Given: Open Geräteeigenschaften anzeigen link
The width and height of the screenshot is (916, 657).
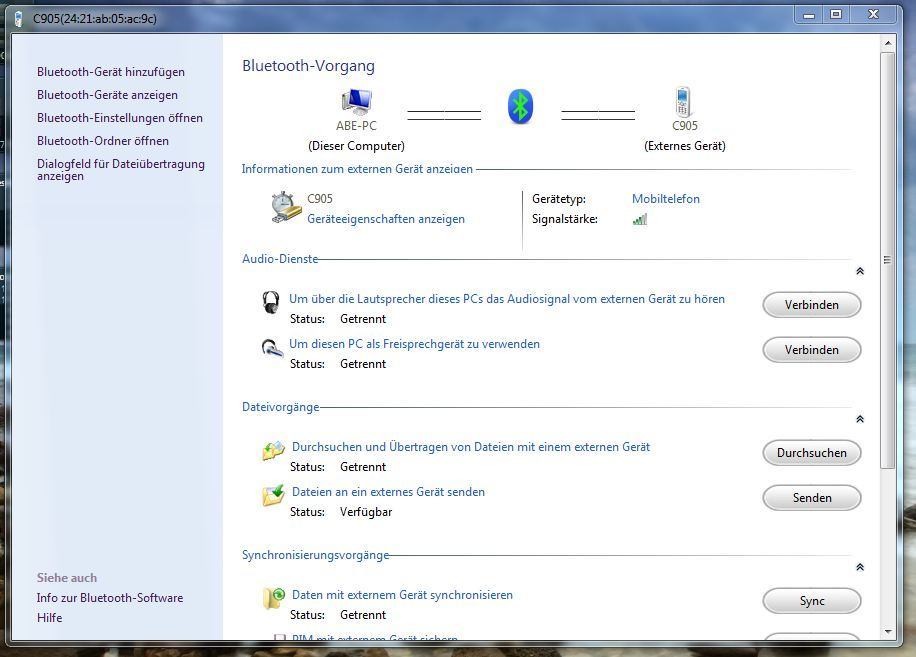Looking at the screenshot, I should (386, 219).
